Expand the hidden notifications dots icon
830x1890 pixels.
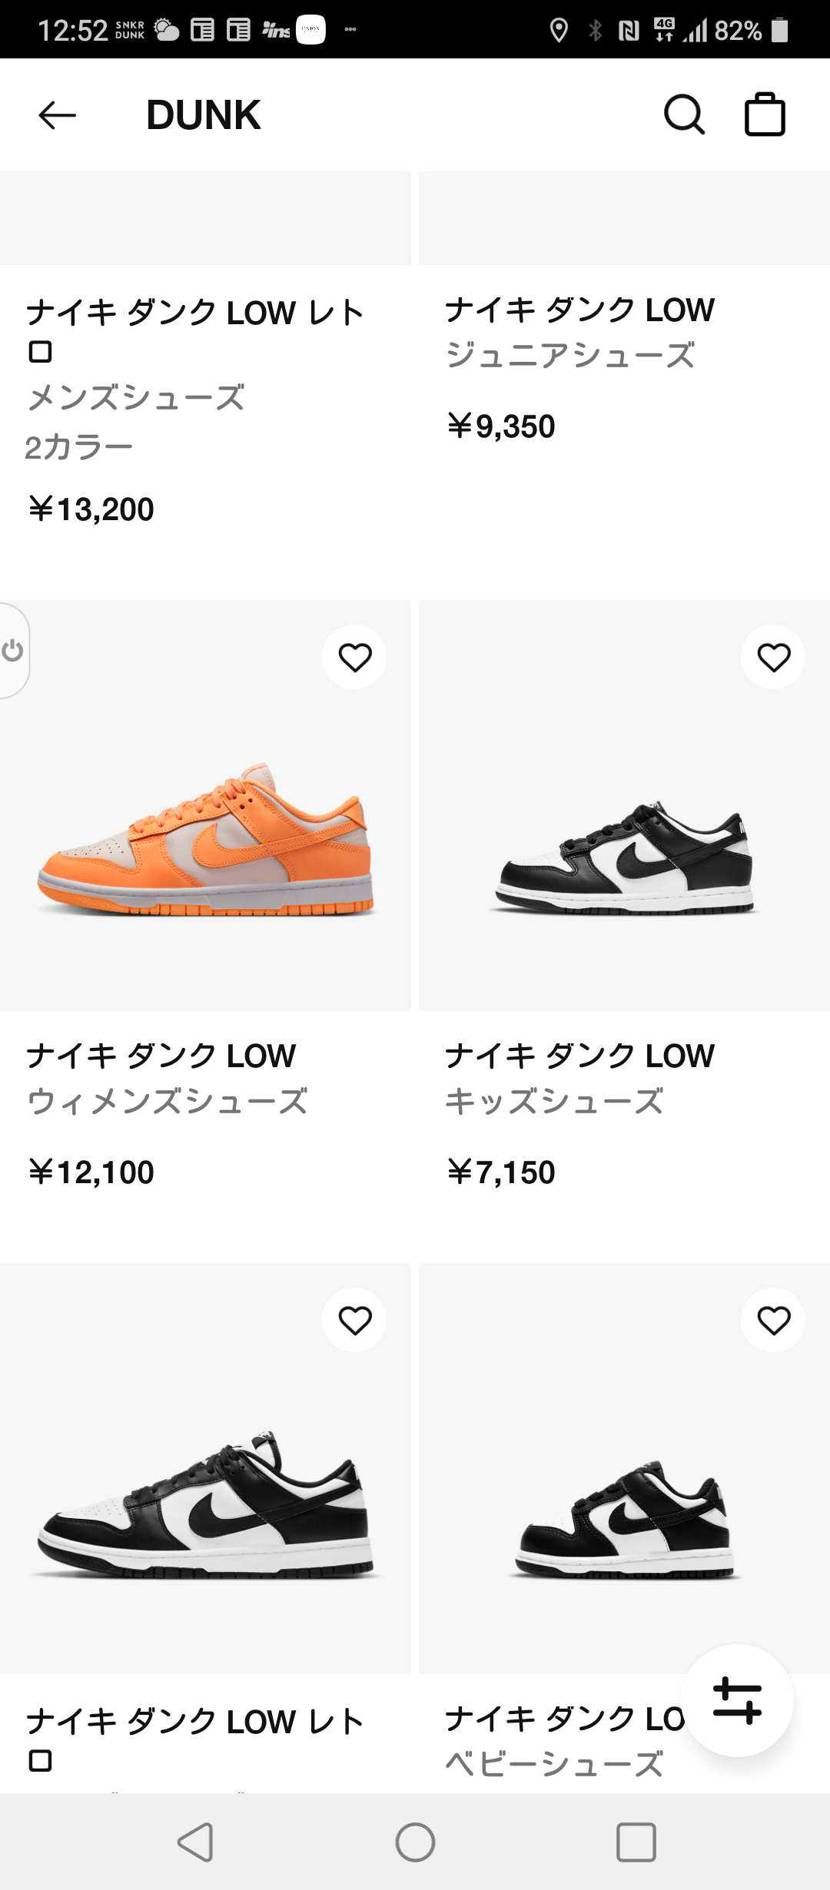click(350, 29)
